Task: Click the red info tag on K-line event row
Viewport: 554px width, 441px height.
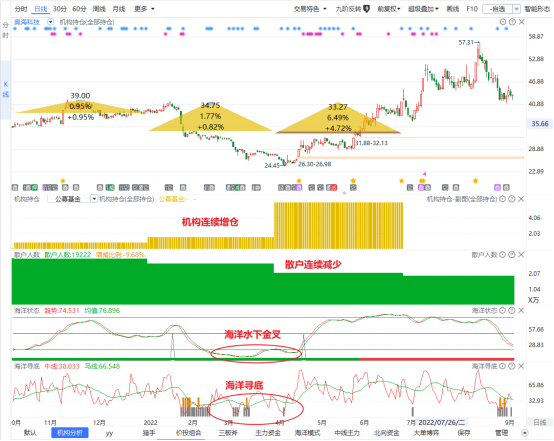Action: coord(334,188)
